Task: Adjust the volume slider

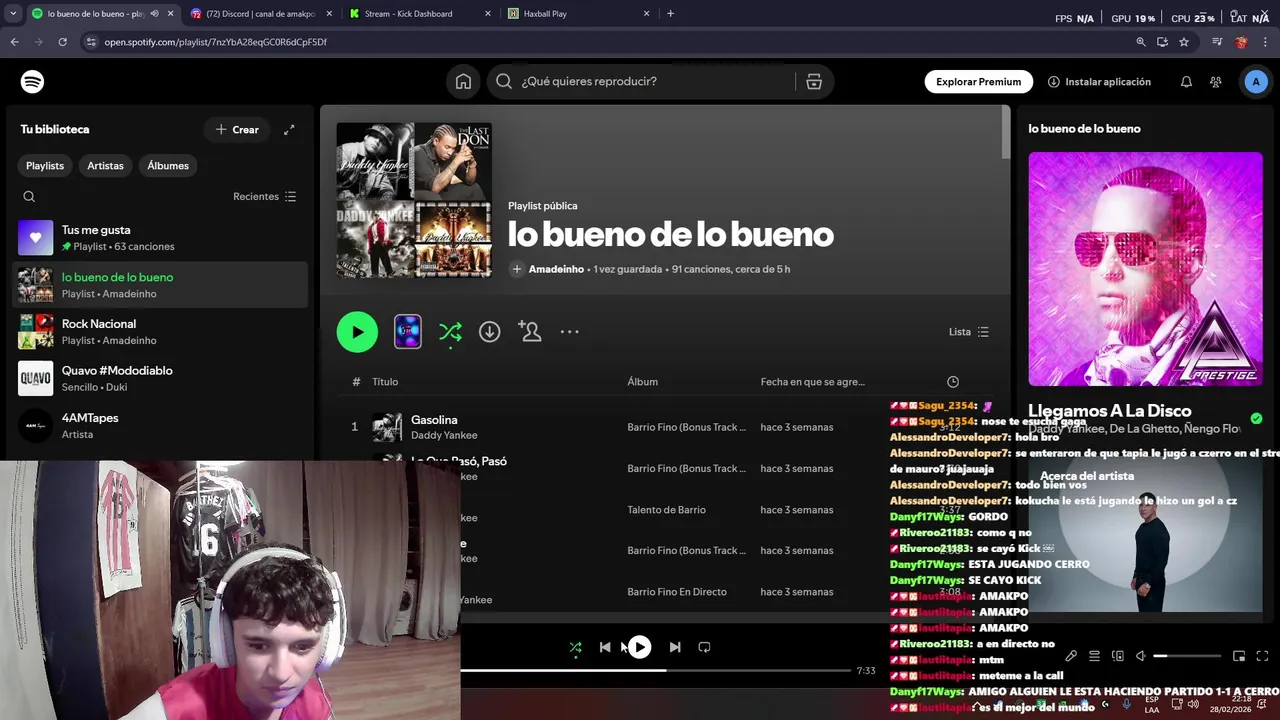Action: pos(1187,656)
